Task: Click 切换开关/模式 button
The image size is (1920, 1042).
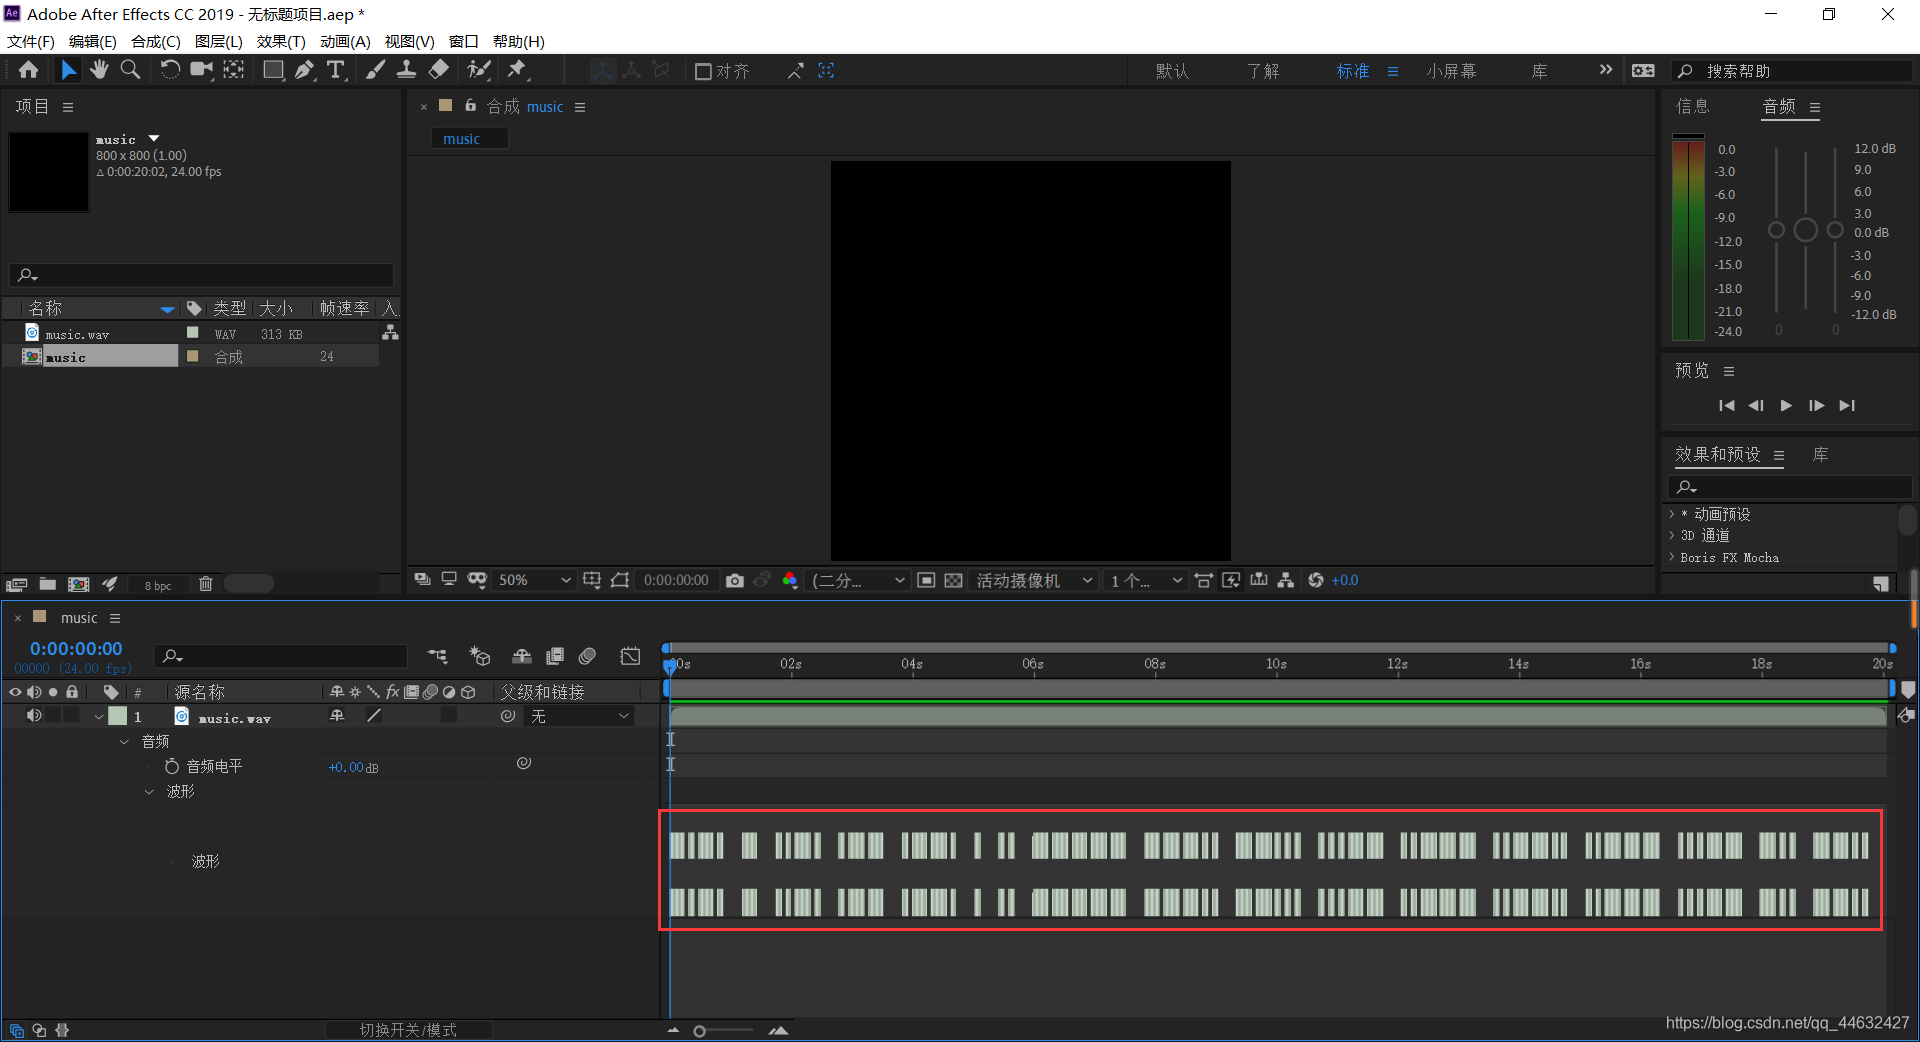Action: (408, 1030)
